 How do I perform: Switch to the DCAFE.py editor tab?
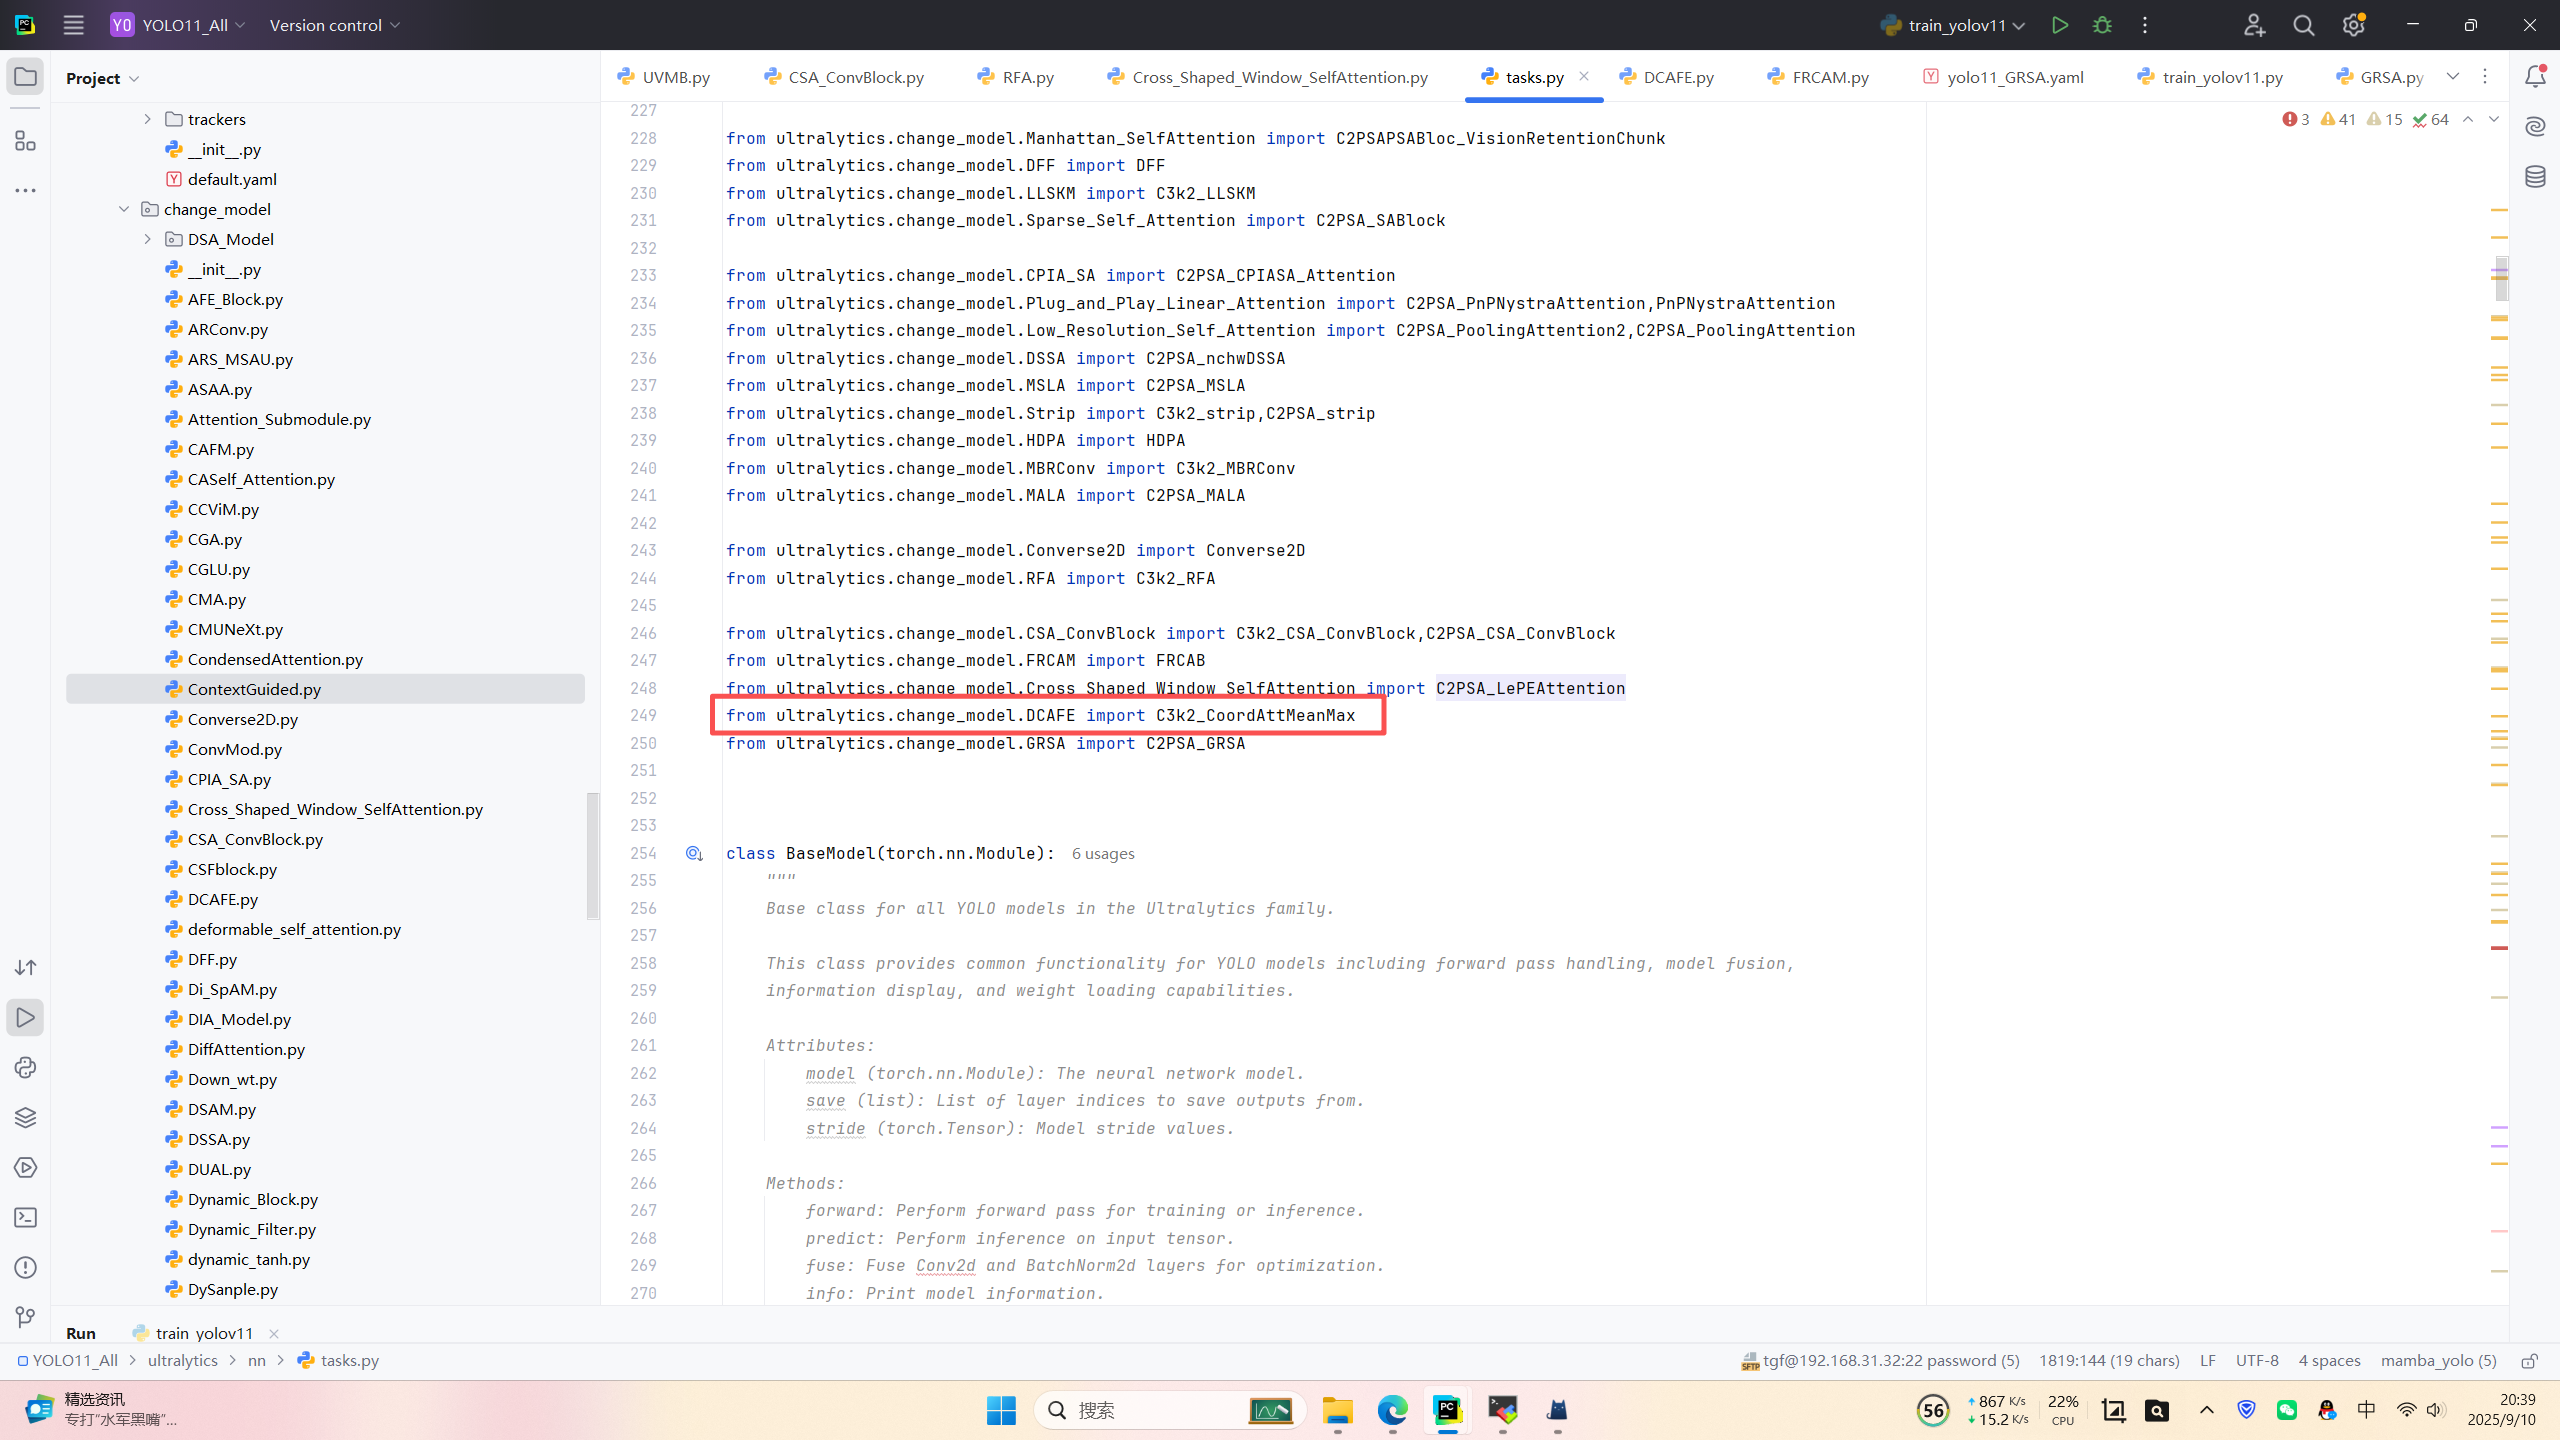(x=1677, y=77)
